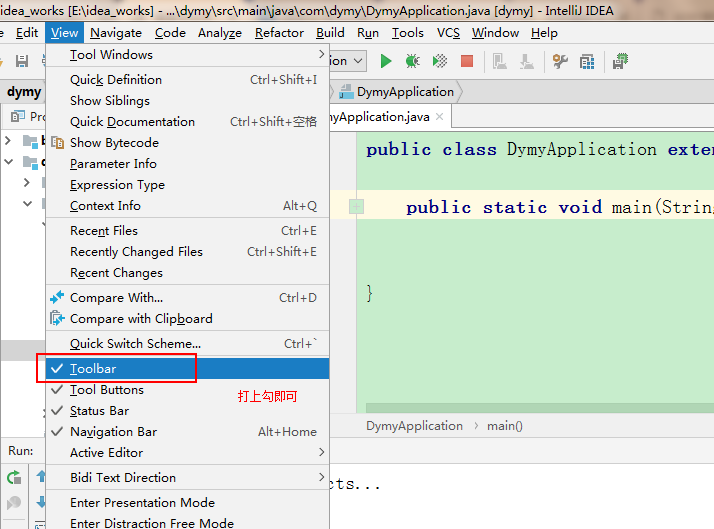Expand the main method fold marker
714x529 pixels.
(x=356, y=207)
